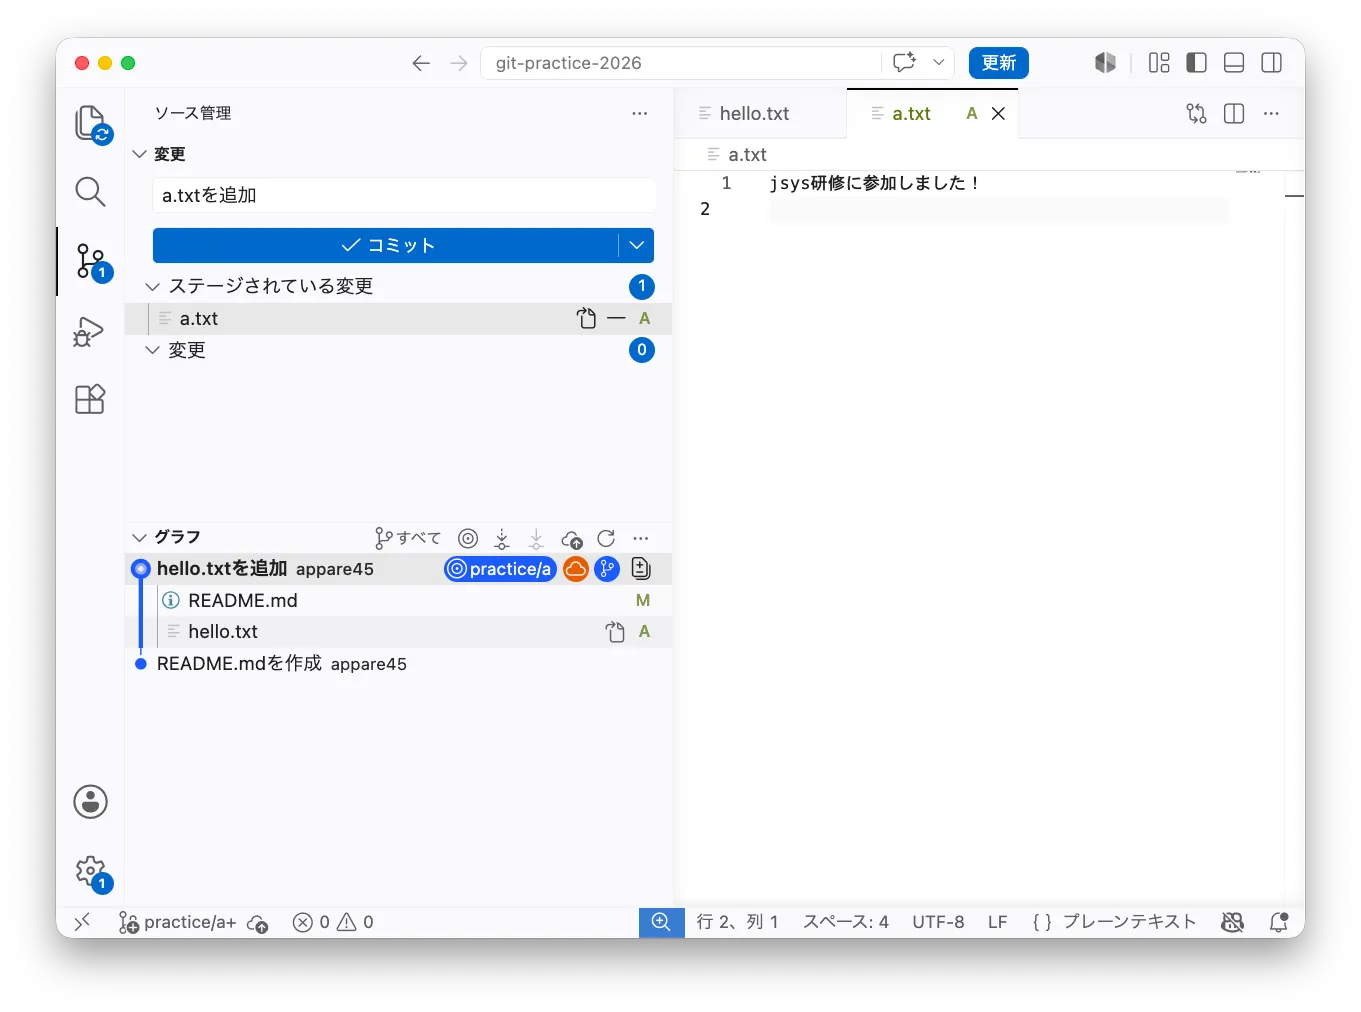
Task: Toggle the secondary sidebar visibility
Action: click(1272, 63)
